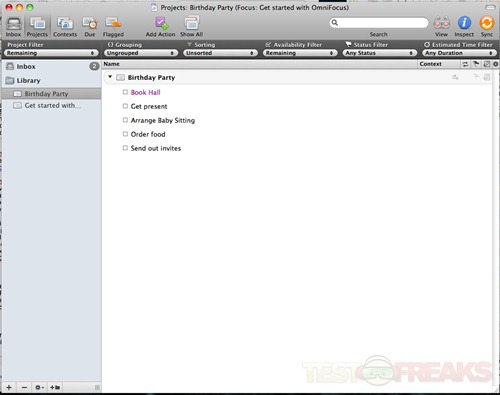Select the Order food action text
This screenshot has height=395, width=500.
(x=148, y=134)
